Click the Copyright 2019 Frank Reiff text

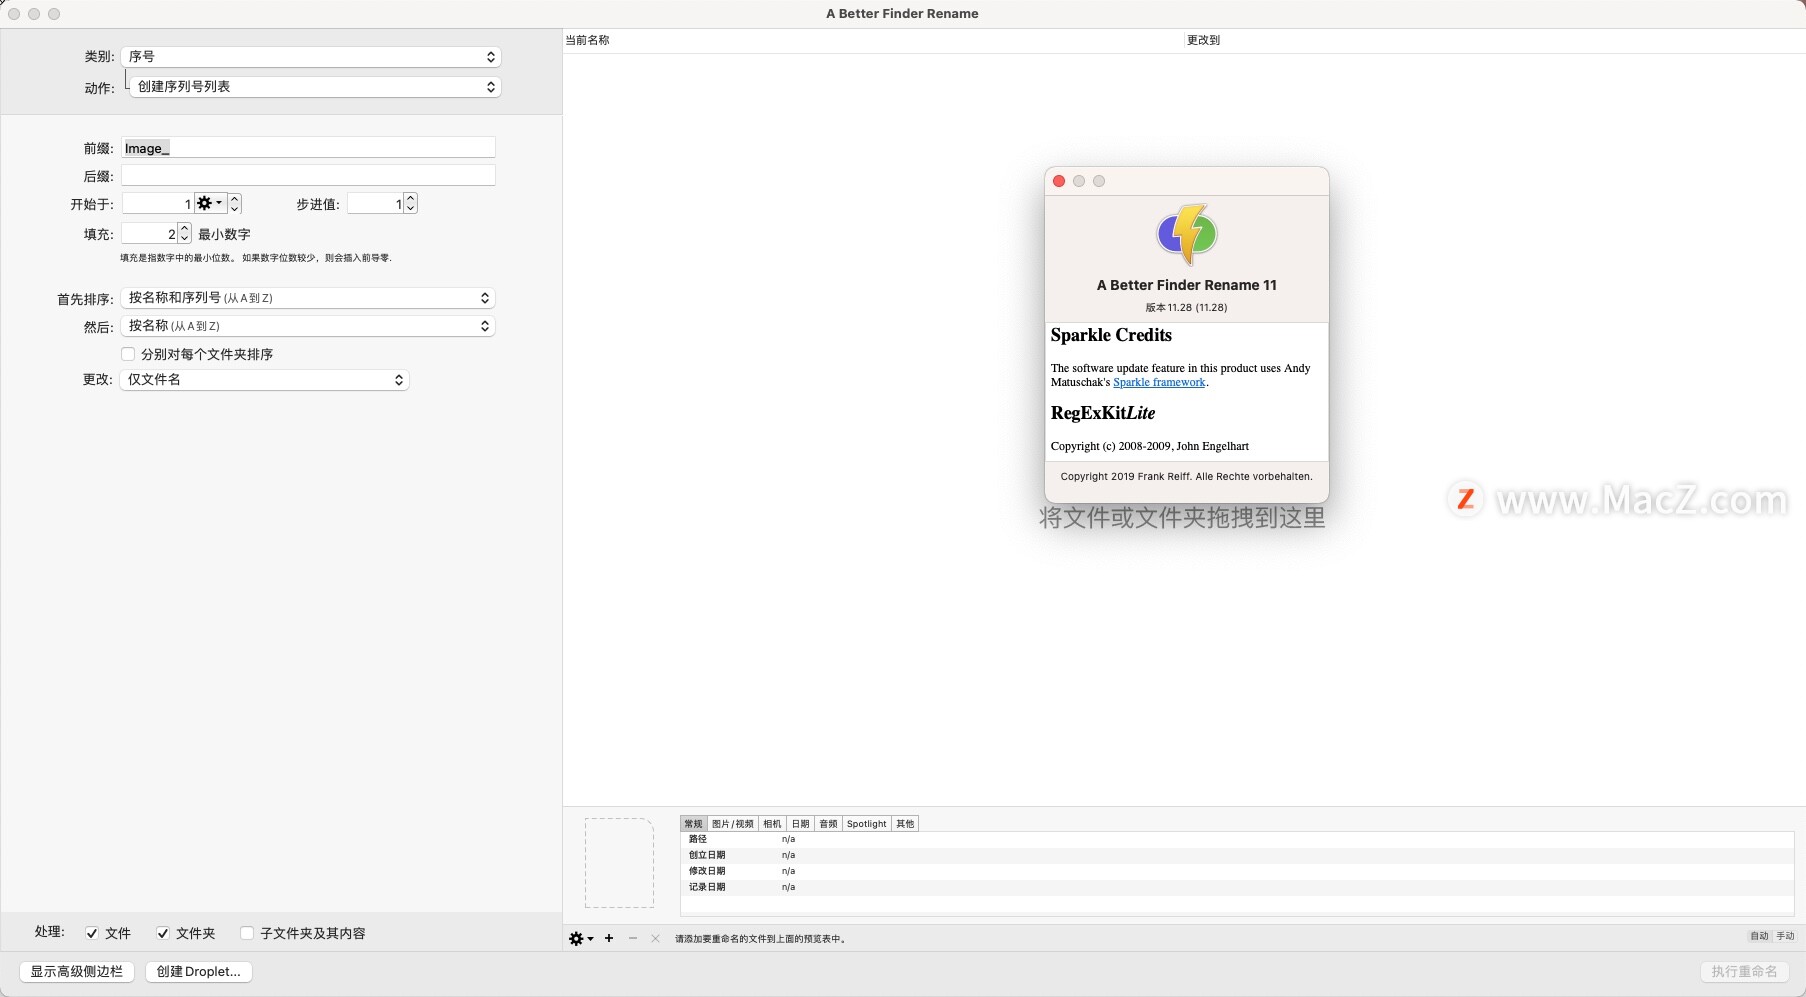1187,476
